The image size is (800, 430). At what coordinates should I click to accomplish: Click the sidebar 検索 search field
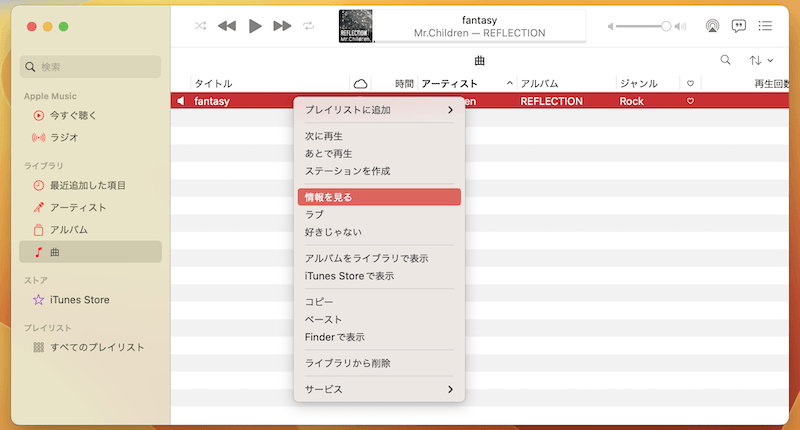pyautogui.click(x=90, y=67)
